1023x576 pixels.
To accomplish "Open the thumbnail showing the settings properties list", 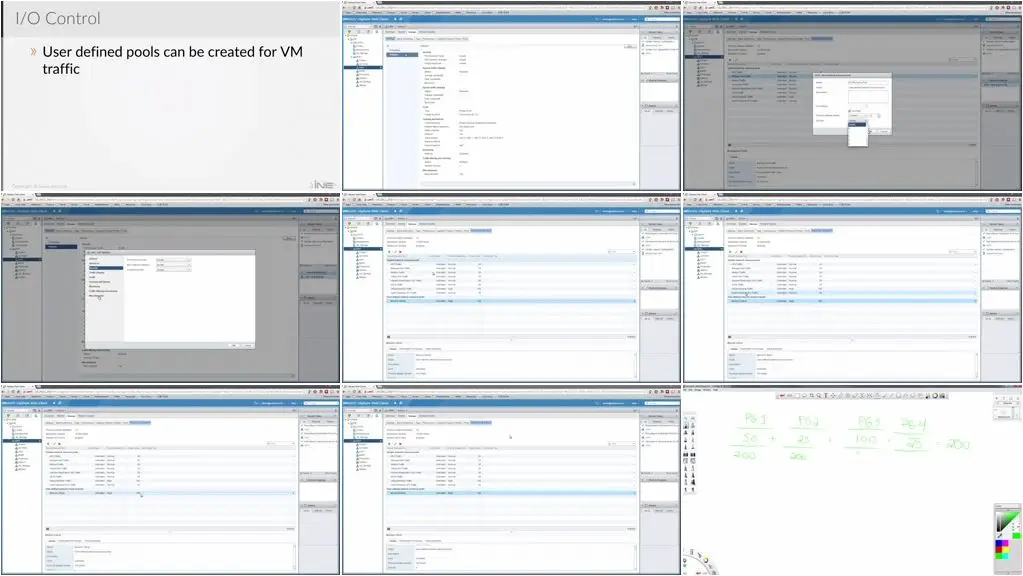I will pyautogui.click(x=511, y=96).
